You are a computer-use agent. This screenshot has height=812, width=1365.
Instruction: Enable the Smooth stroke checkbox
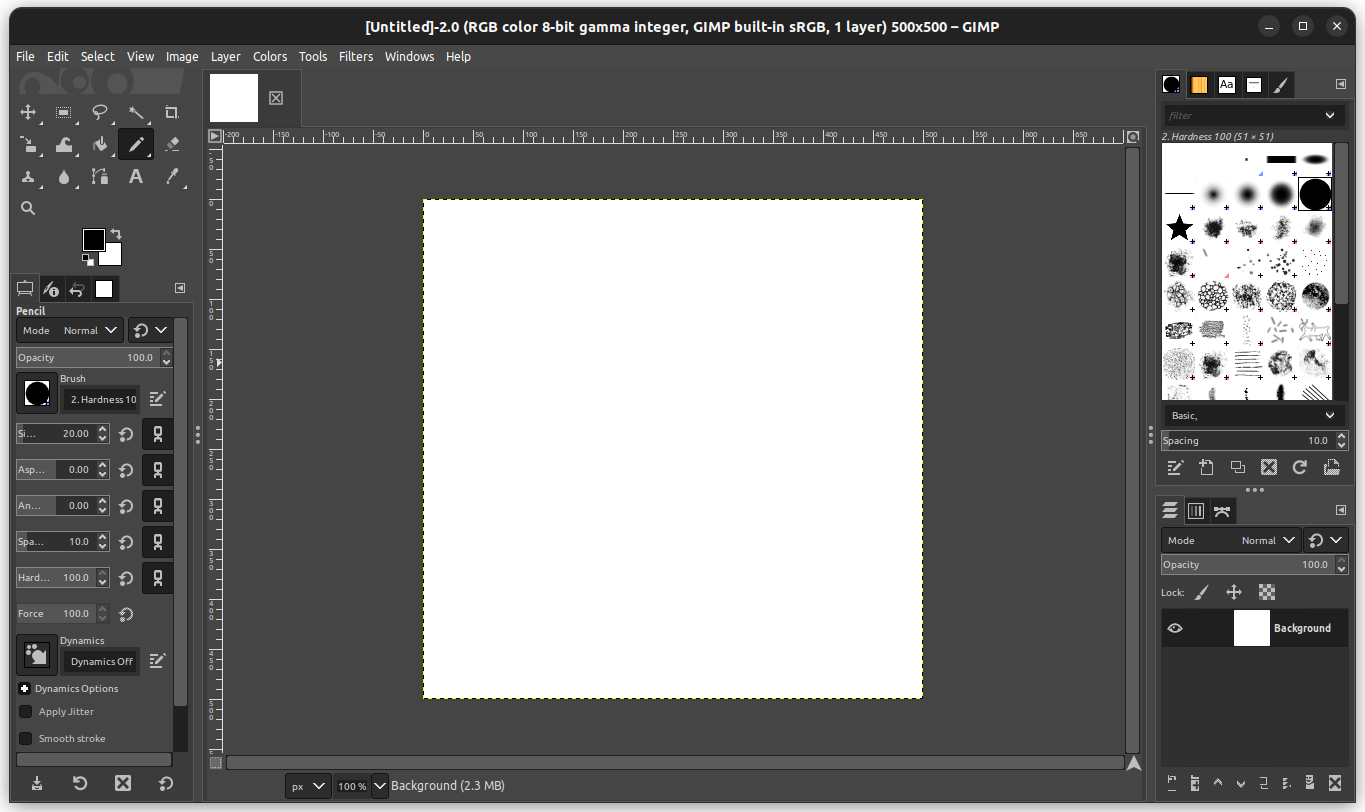[26, 739]
